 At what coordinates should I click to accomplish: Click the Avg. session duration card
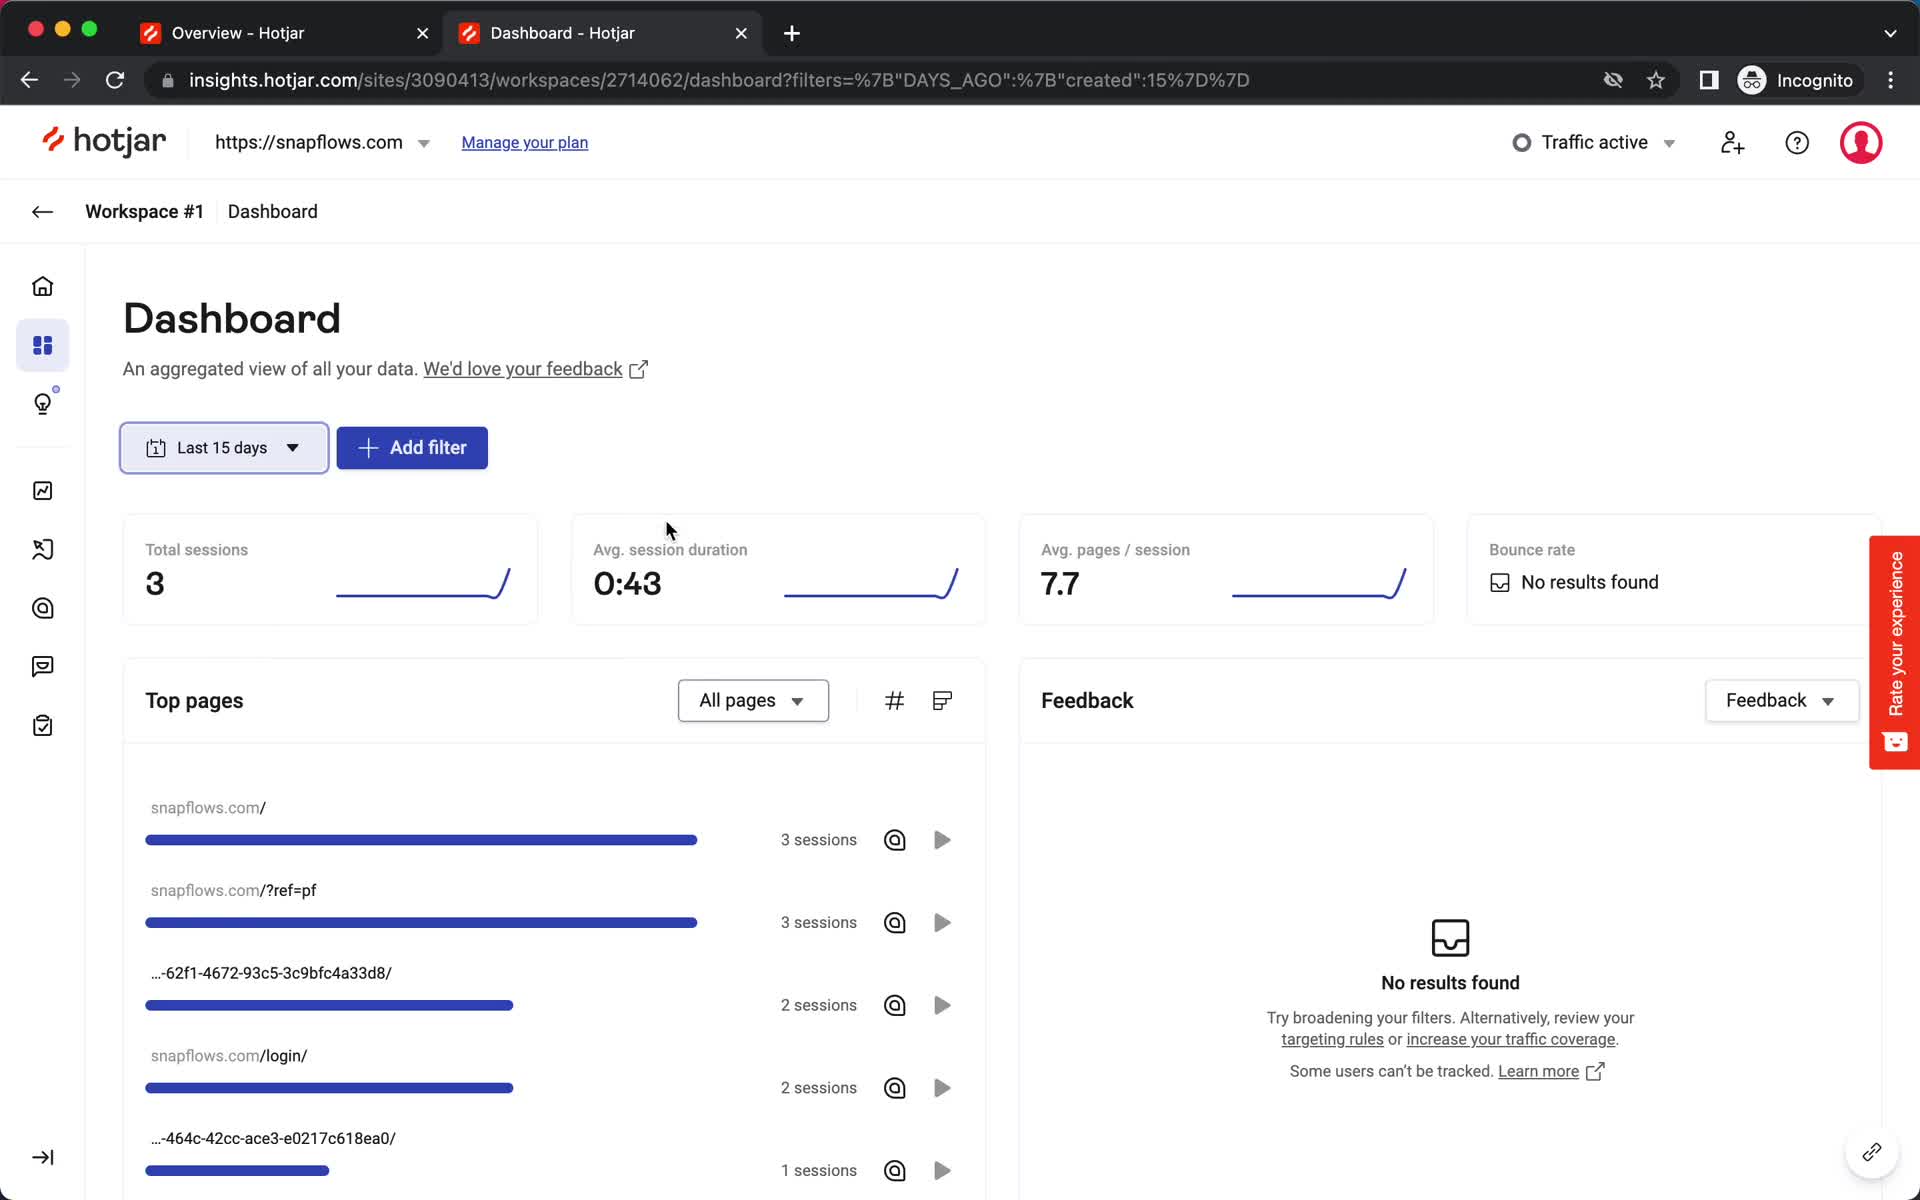pos(778,570)
